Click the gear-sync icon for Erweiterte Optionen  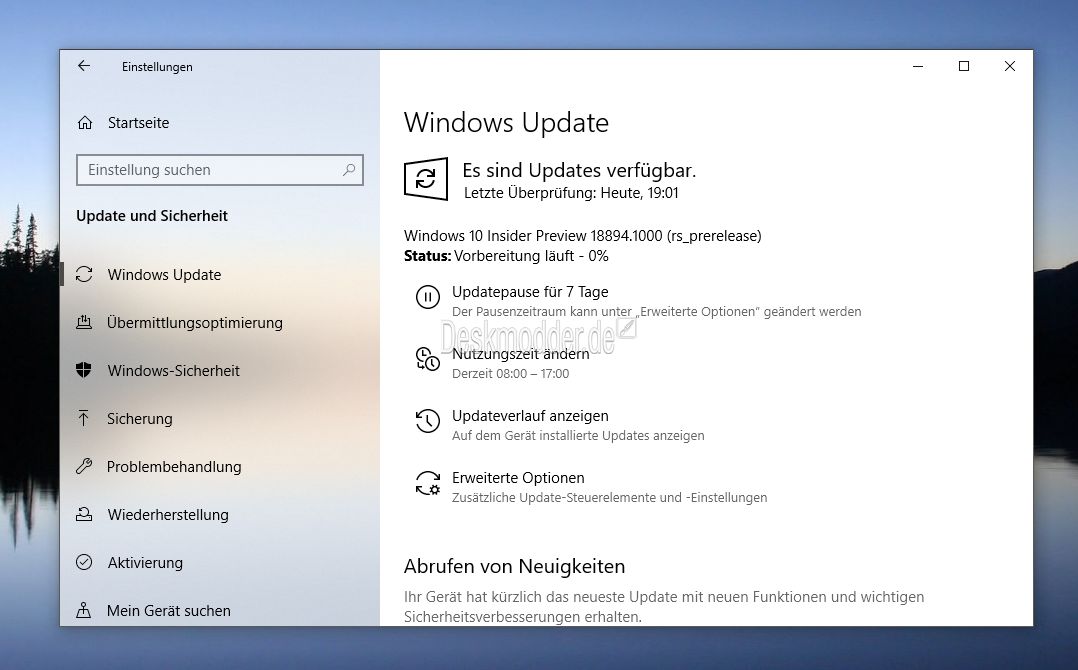(428, 483)
